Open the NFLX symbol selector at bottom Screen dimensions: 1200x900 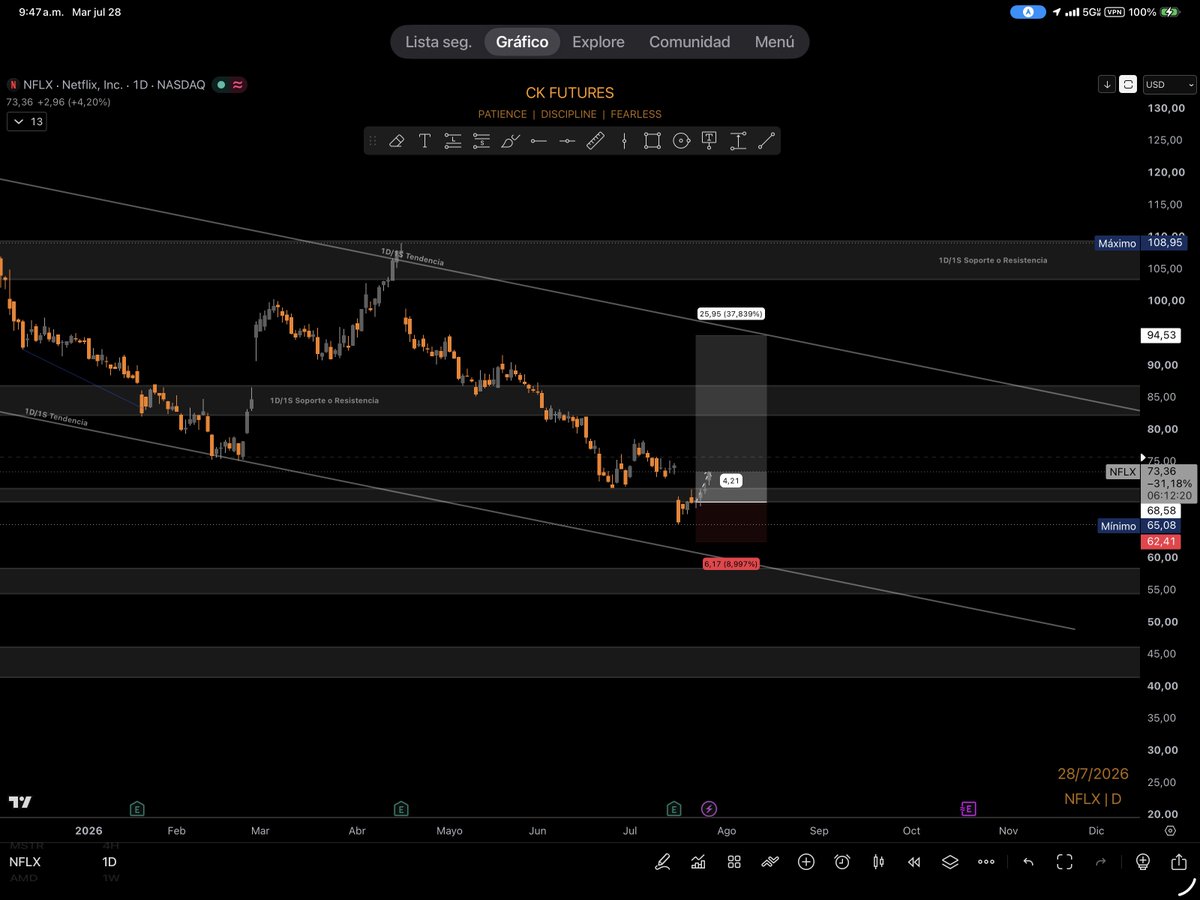(x=25, y=862)
